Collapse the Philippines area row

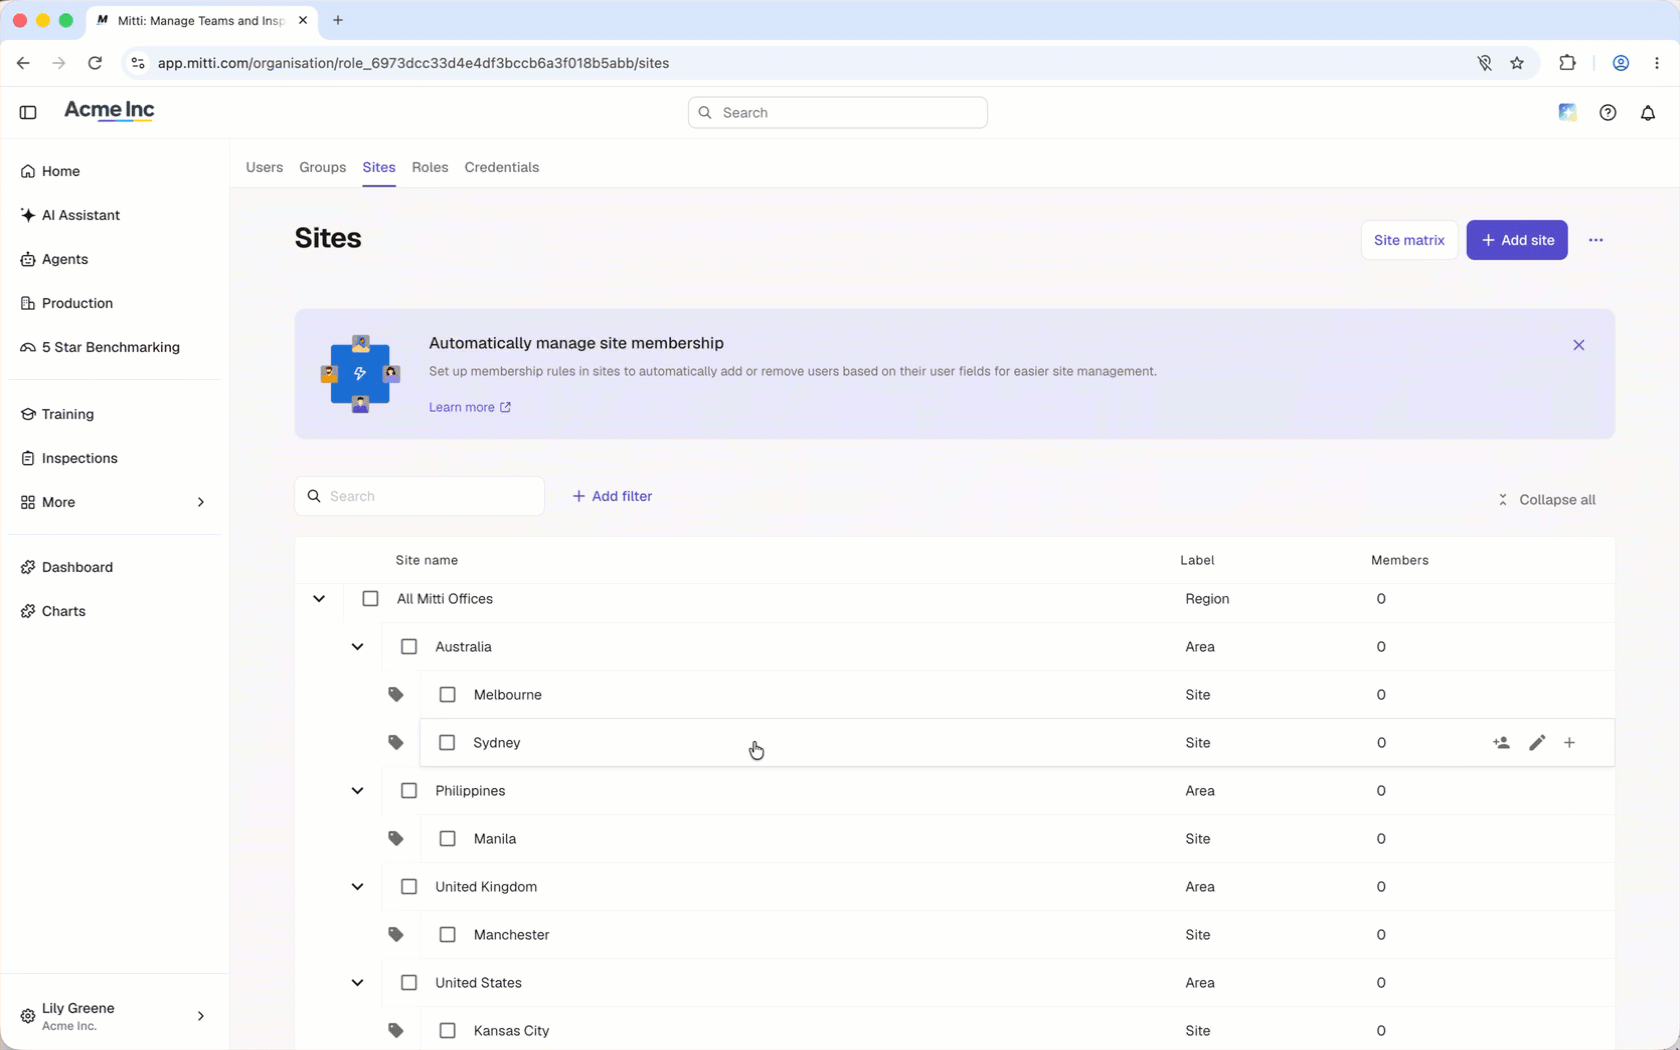tap(357, 791)
